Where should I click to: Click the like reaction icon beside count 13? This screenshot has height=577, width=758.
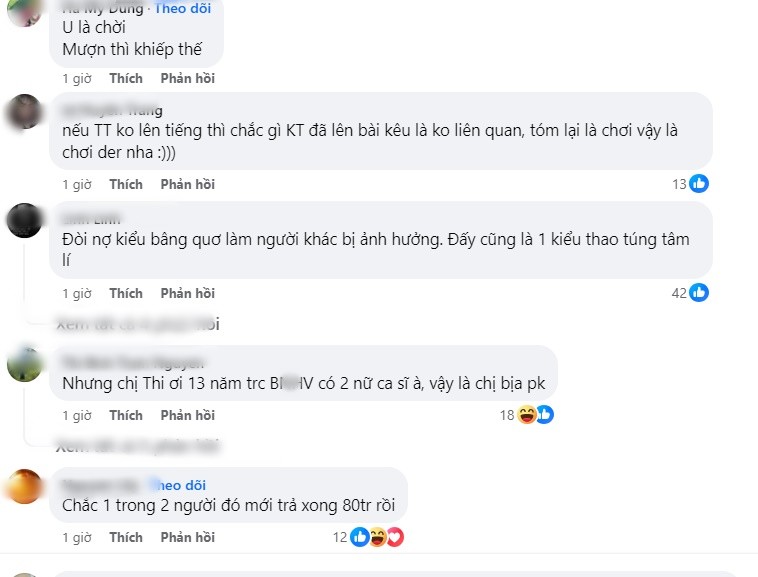click(699, 184)
